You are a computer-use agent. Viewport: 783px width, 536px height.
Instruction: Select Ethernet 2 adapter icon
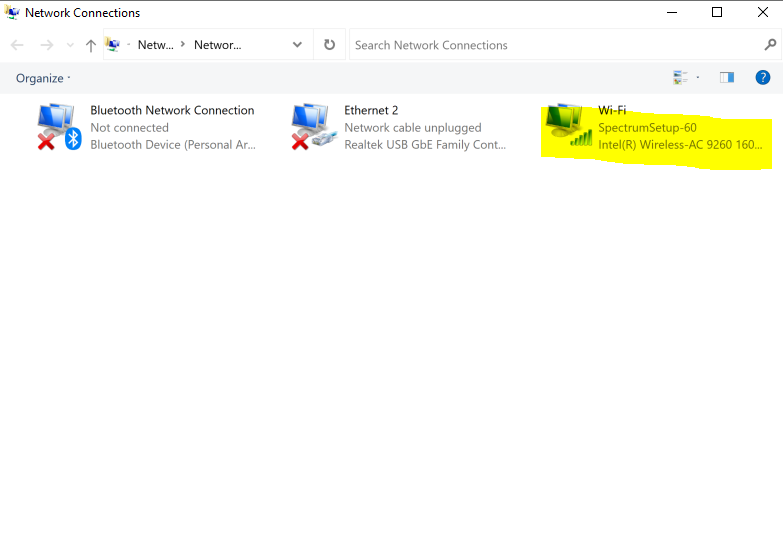point(314,127)
